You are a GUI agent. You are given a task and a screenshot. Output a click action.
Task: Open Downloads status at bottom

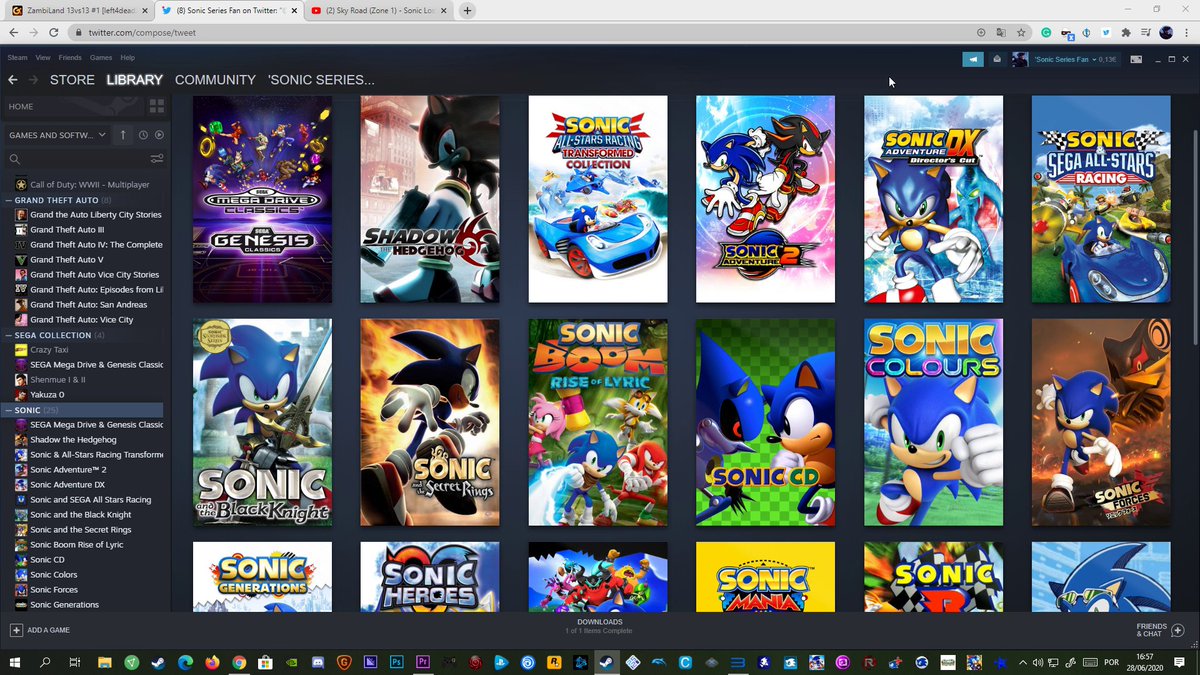click(599, 626)
